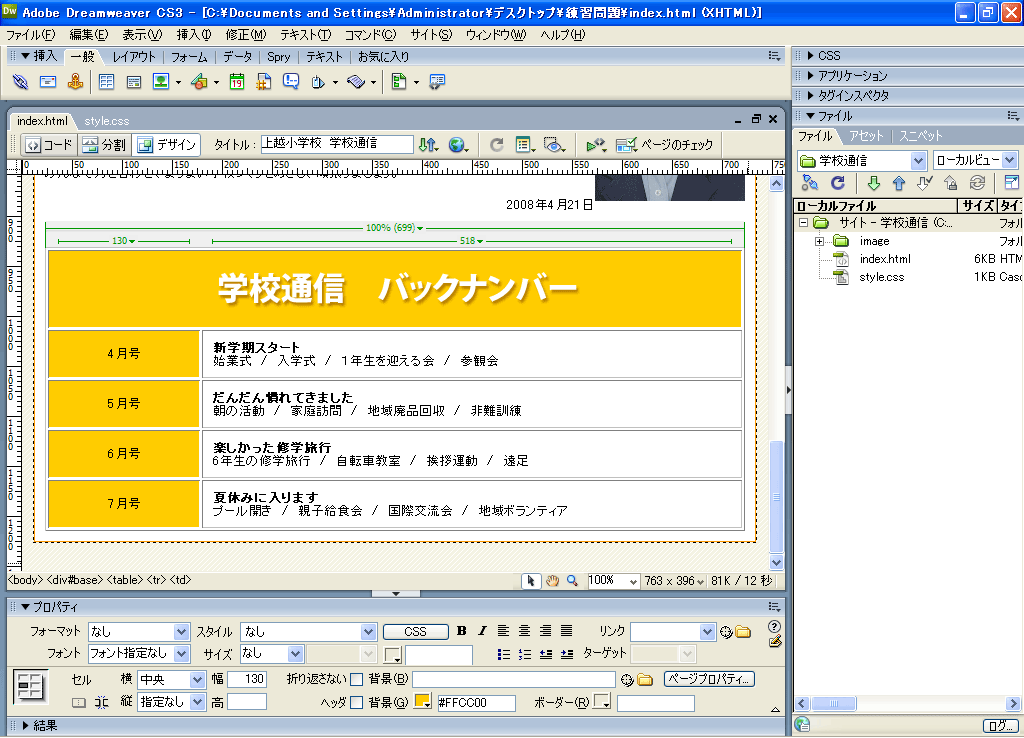This screenshot has width=1024, height=738.
Task: Click the blue Put files arrow
Action: (898, 183)
